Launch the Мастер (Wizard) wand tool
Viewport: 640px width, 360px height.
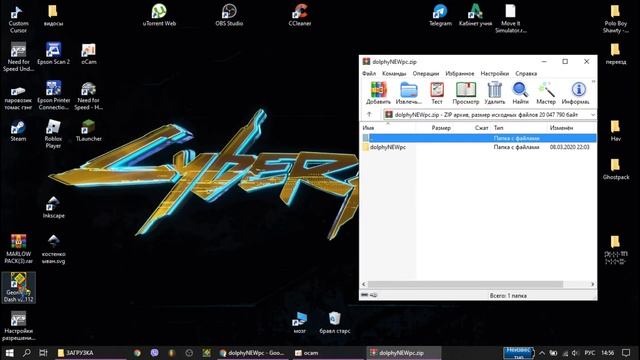tap(546, 93)
